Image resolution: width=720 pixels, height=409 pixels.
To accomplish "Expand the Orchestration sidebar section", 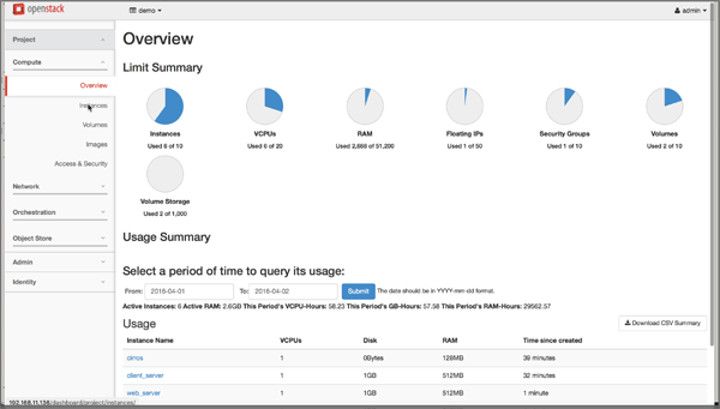I will 60,213.
